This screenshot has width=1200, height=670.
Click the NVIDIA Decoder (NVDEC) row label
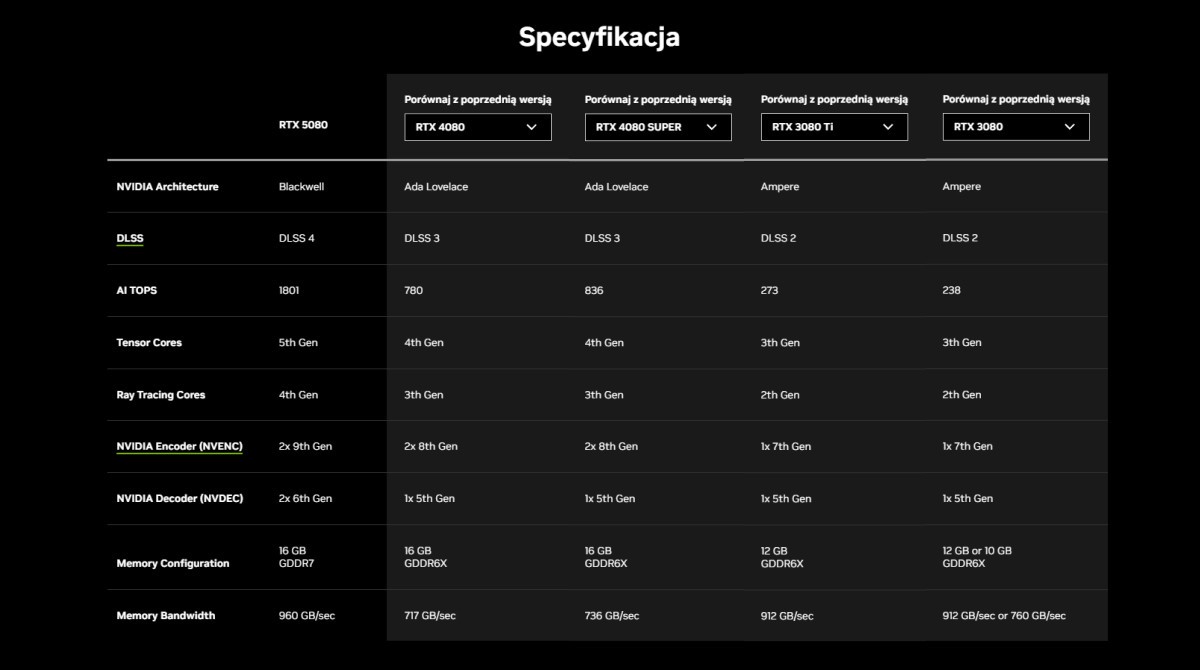(x=179, y=498)
